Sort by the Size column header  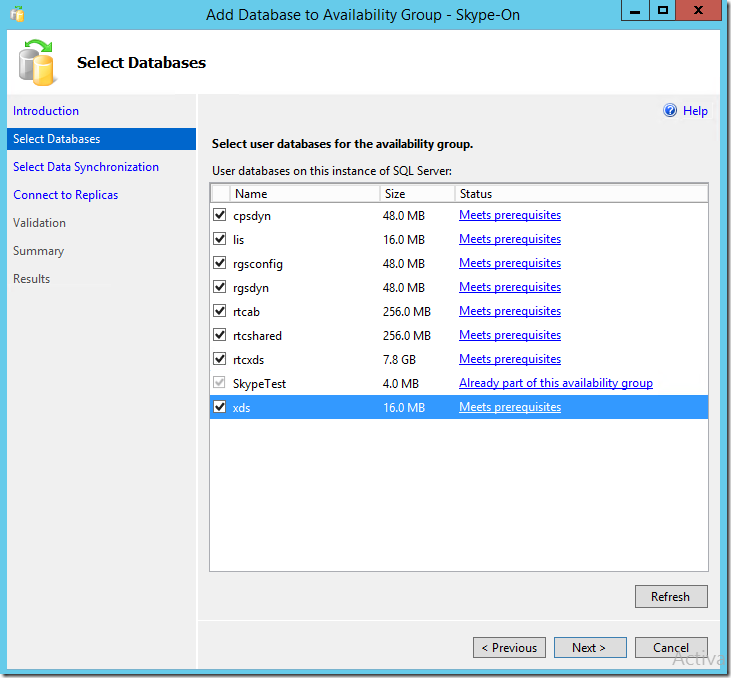(417, 194)
